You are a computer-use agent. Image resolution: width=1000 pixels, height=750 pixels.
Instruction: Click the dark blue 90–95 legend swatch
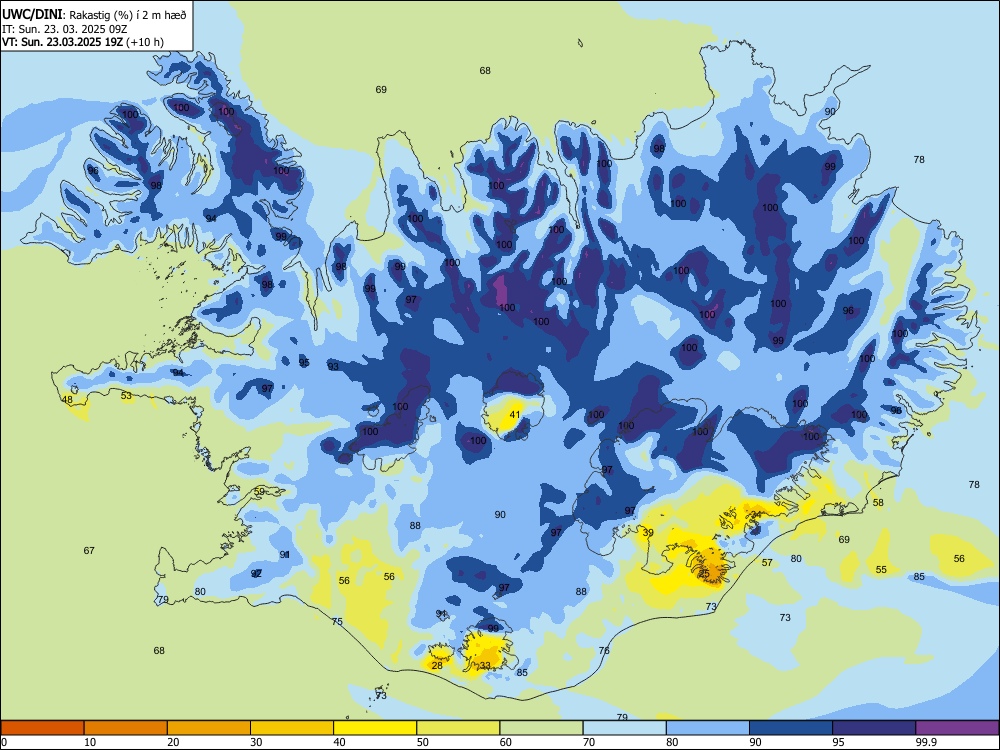[x=791, y=728]
